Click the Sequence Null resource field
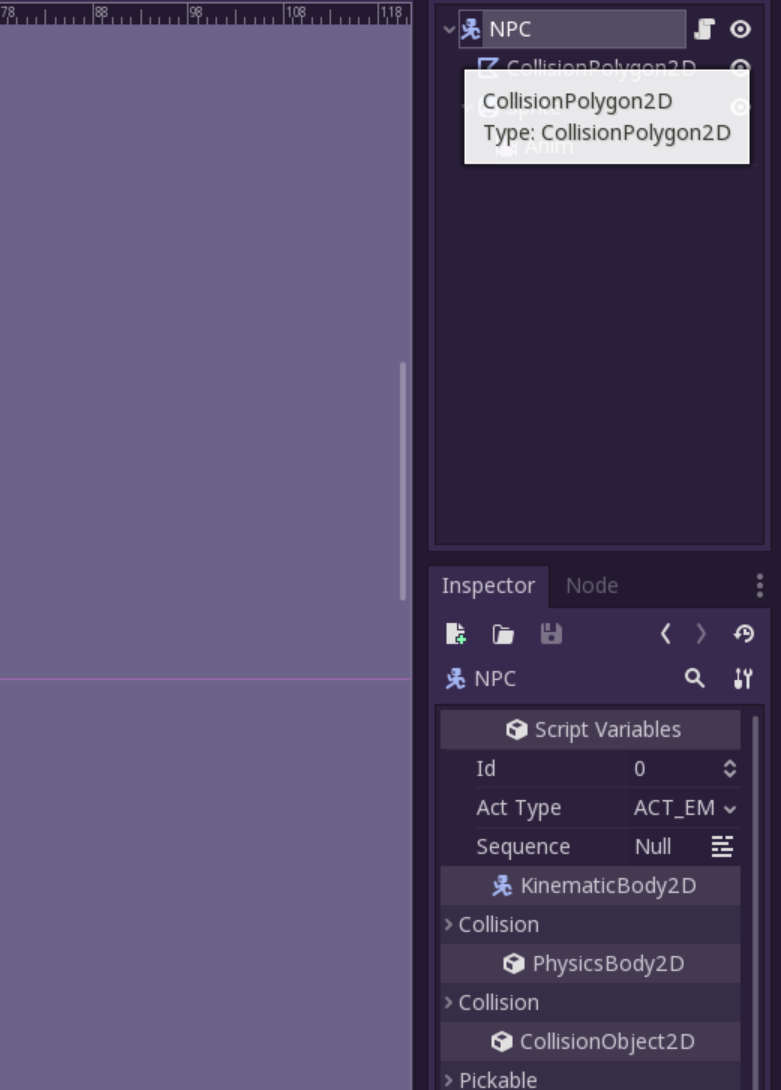This screenshot has width=781, height=1090. (x=669, y=847)
